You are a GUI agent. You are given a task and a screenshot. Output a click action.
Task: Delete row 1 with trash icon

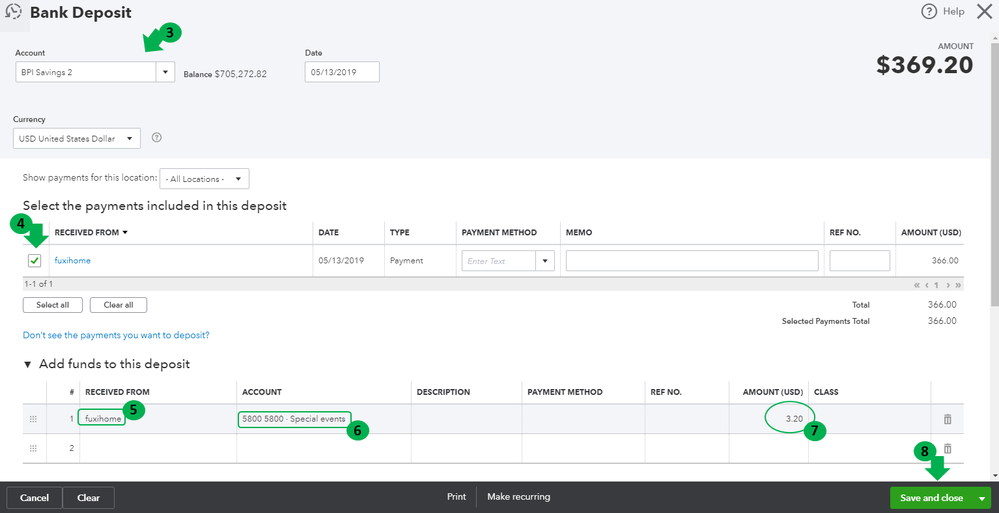tap(947, 419)
